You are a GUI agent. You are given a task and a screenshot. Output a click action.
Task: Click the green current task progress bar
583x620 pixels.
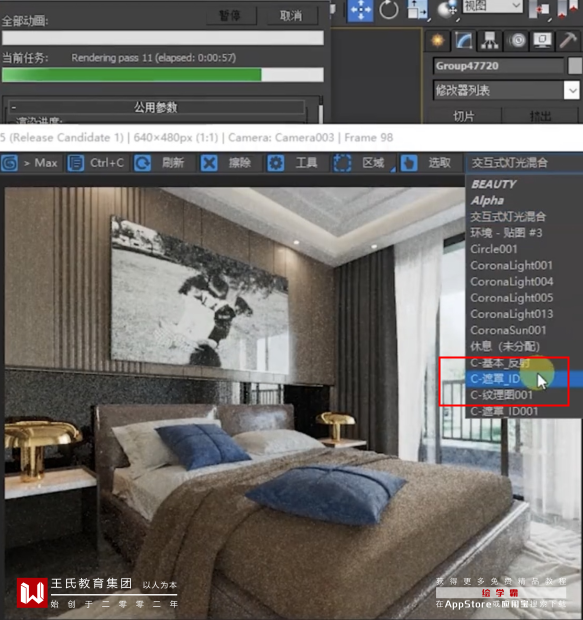(163, 75)
